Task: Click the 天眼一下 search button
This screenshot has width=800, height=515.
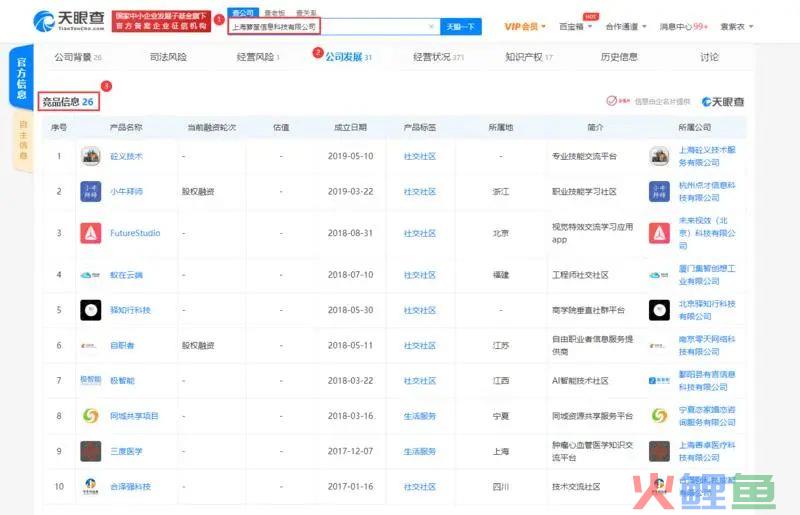Action: (x=461, y=27)
